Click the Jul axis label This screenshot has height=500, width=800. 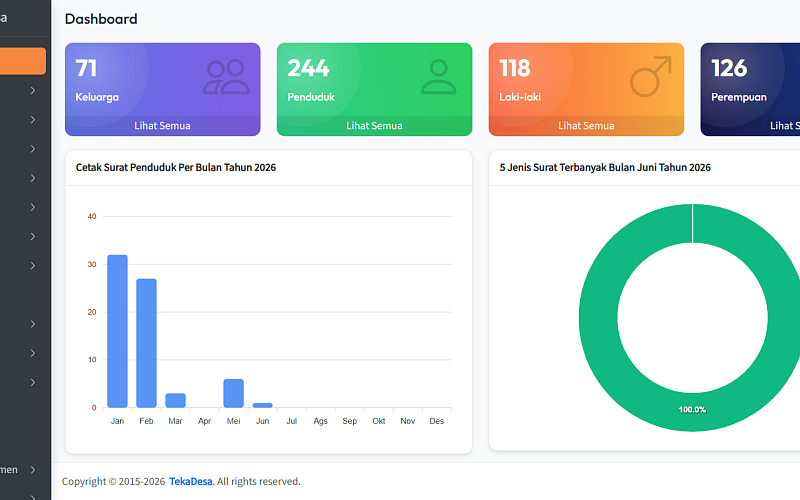(x=292, y=421)
